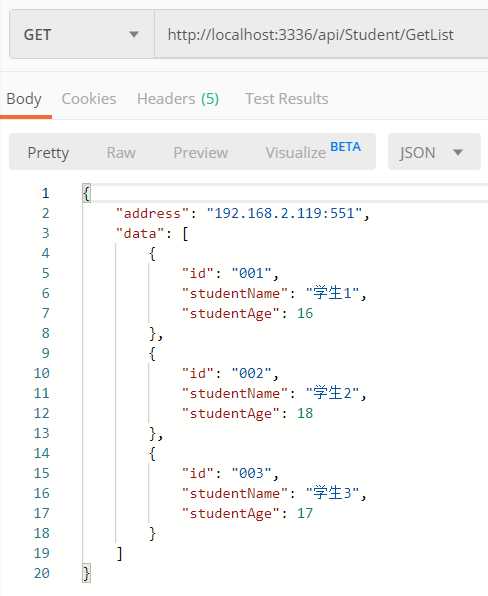Select the Pretty view mode
The height and width of the screenshot is (596, 488).
tap(48, 153)
